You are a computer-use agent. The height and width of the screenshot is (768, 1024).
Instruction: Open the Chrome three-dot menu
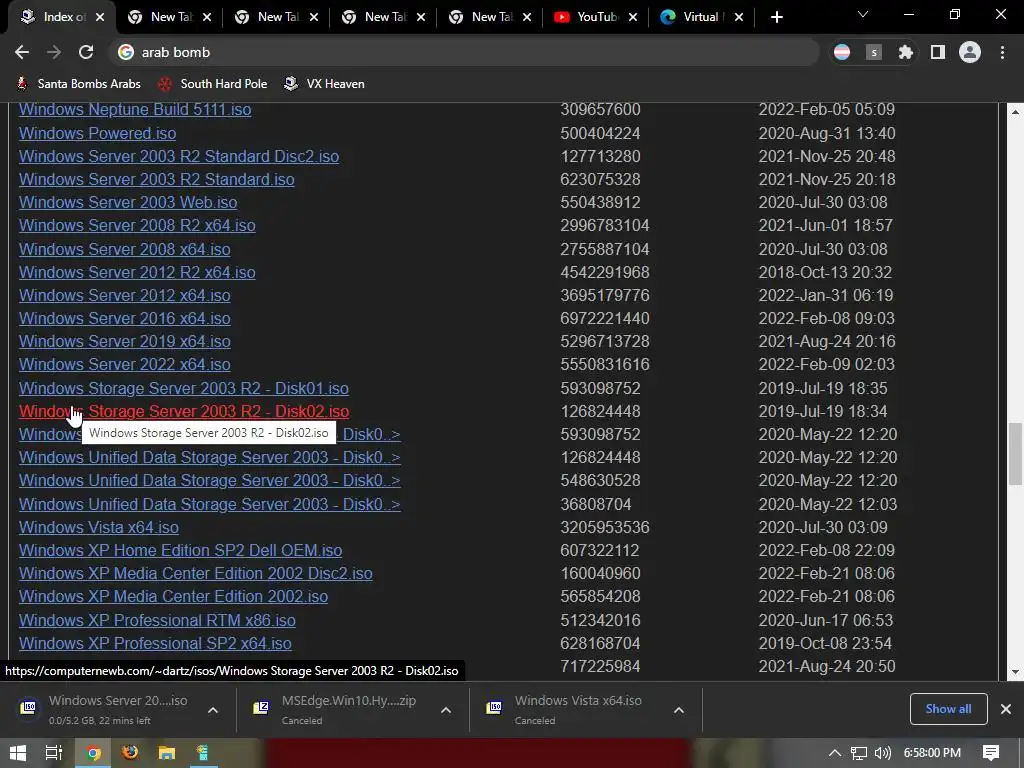point(1002,52)
